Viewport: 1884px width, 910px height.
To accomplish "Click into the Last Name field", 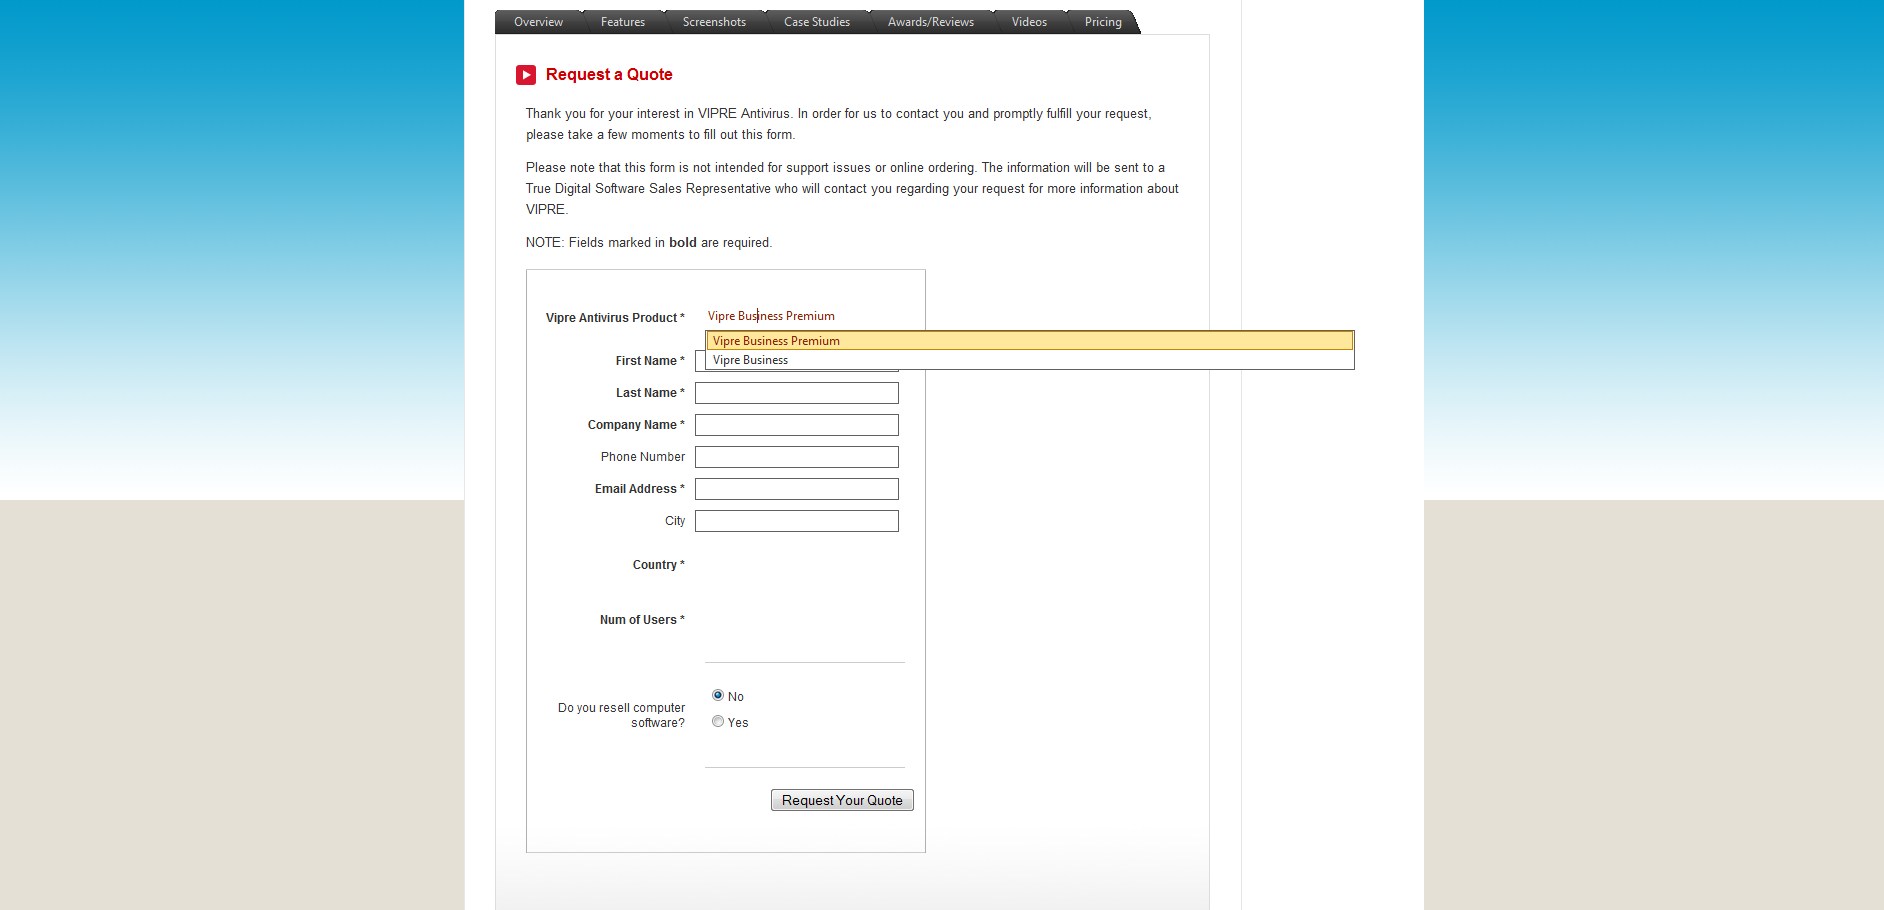I will 797,393.
